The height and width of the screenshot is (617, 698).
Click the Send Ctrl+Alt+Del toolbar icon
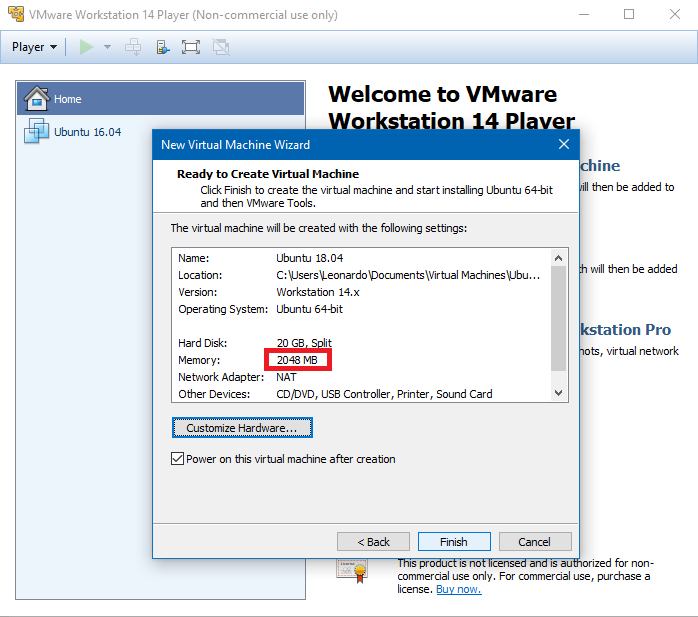(x=133, y=47)
